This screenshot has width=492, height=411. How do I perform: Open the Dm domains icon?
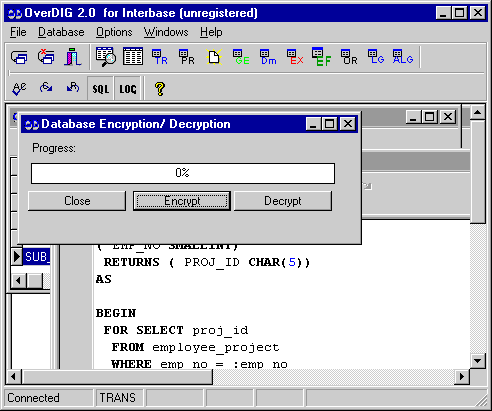(x=268, y=57)
